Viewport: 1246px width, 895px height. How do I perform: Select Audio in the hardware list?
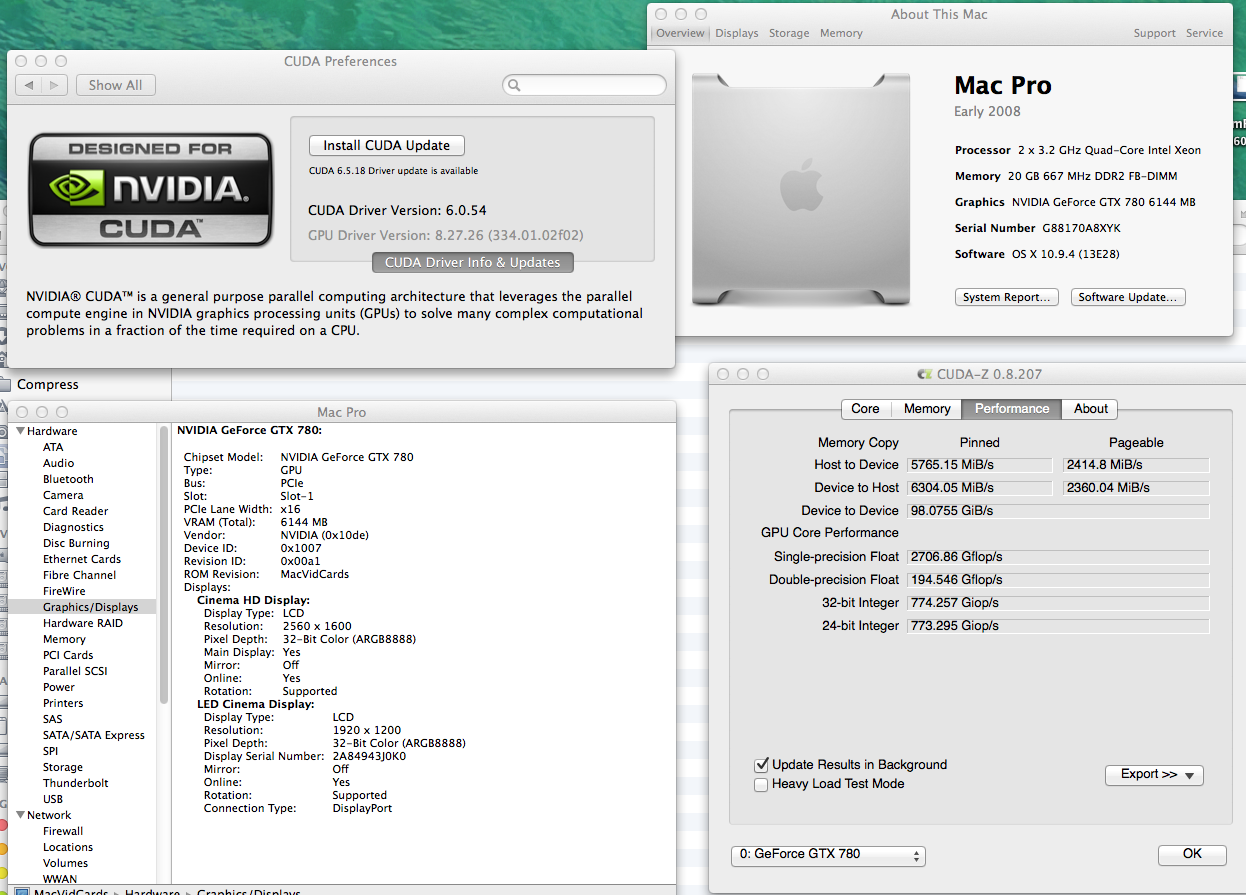tap(58, 464)
